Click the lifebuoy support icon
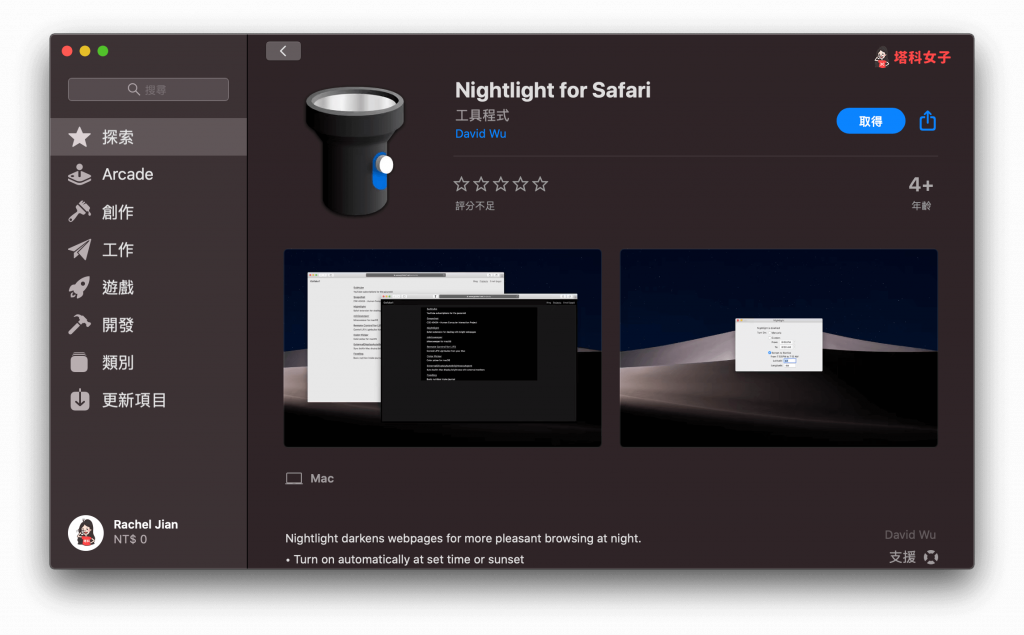Screen dimensions: 1024x635 931,557
